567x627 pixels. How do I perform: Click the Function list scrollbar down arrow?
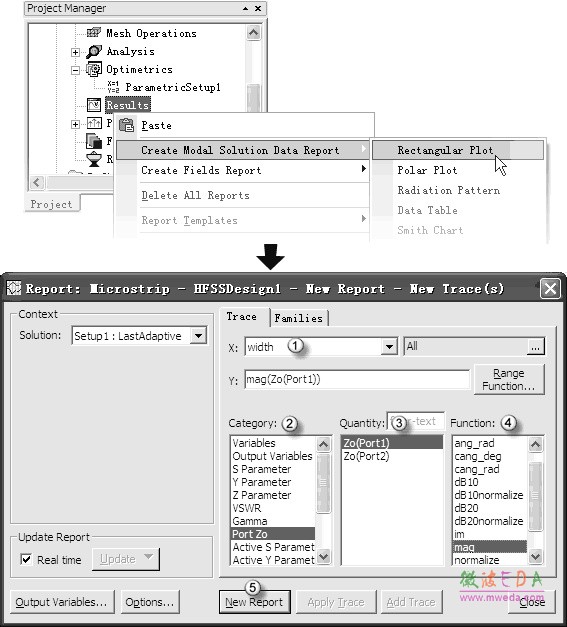[x=535, y=556]
